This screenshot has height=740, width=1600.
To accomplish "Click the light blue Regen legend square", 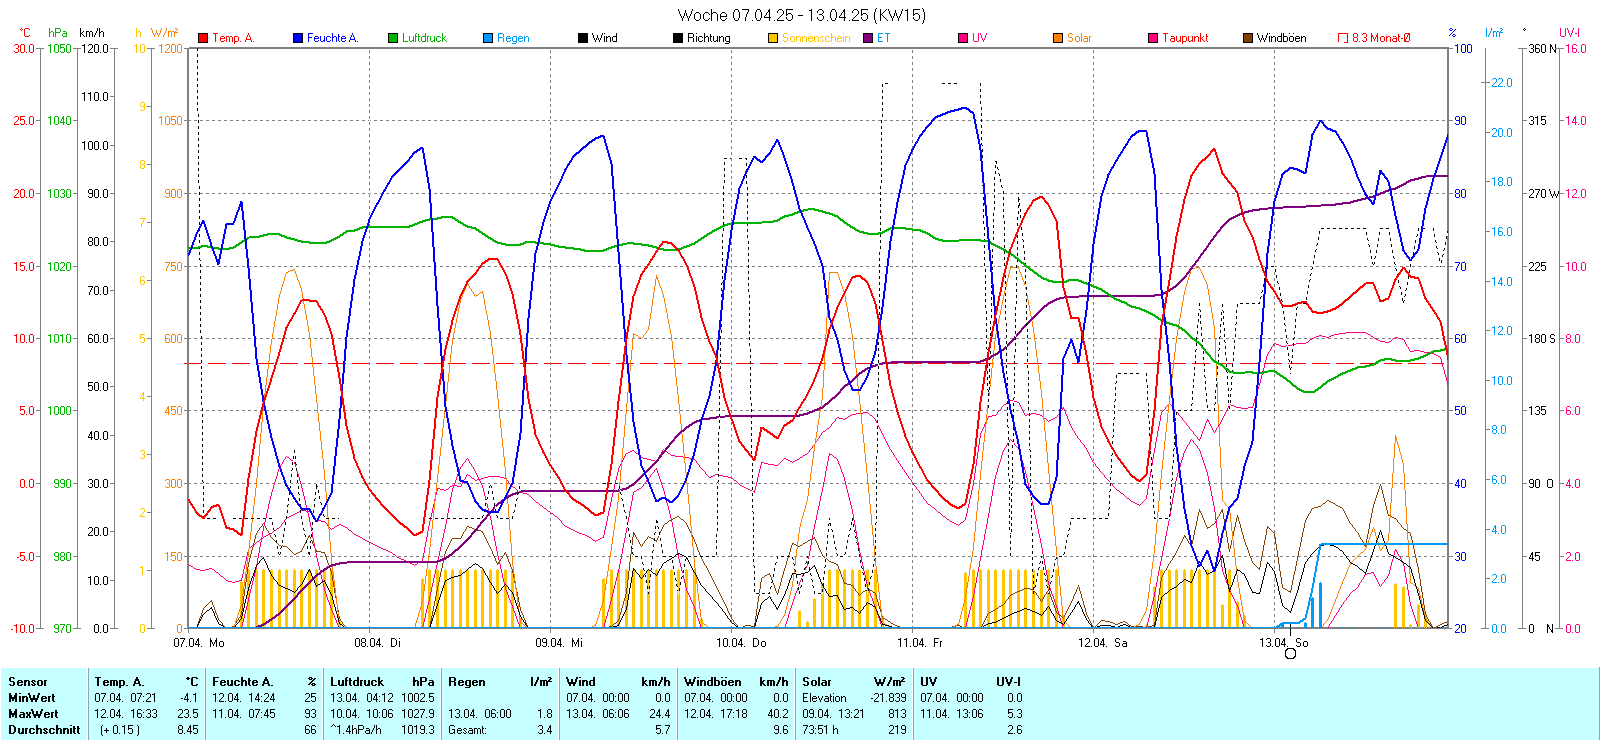I will click(488, 38).
